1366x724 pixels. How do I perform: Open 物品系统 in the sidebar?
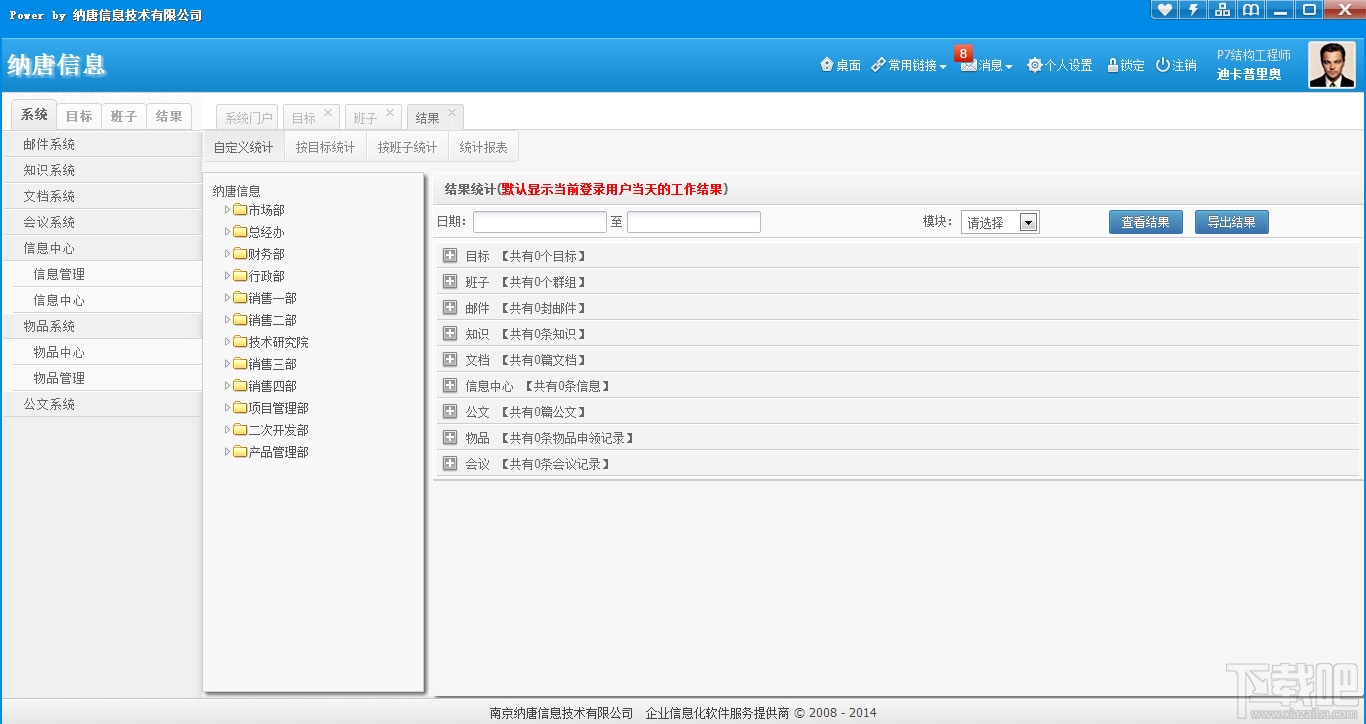click(102, 327)
